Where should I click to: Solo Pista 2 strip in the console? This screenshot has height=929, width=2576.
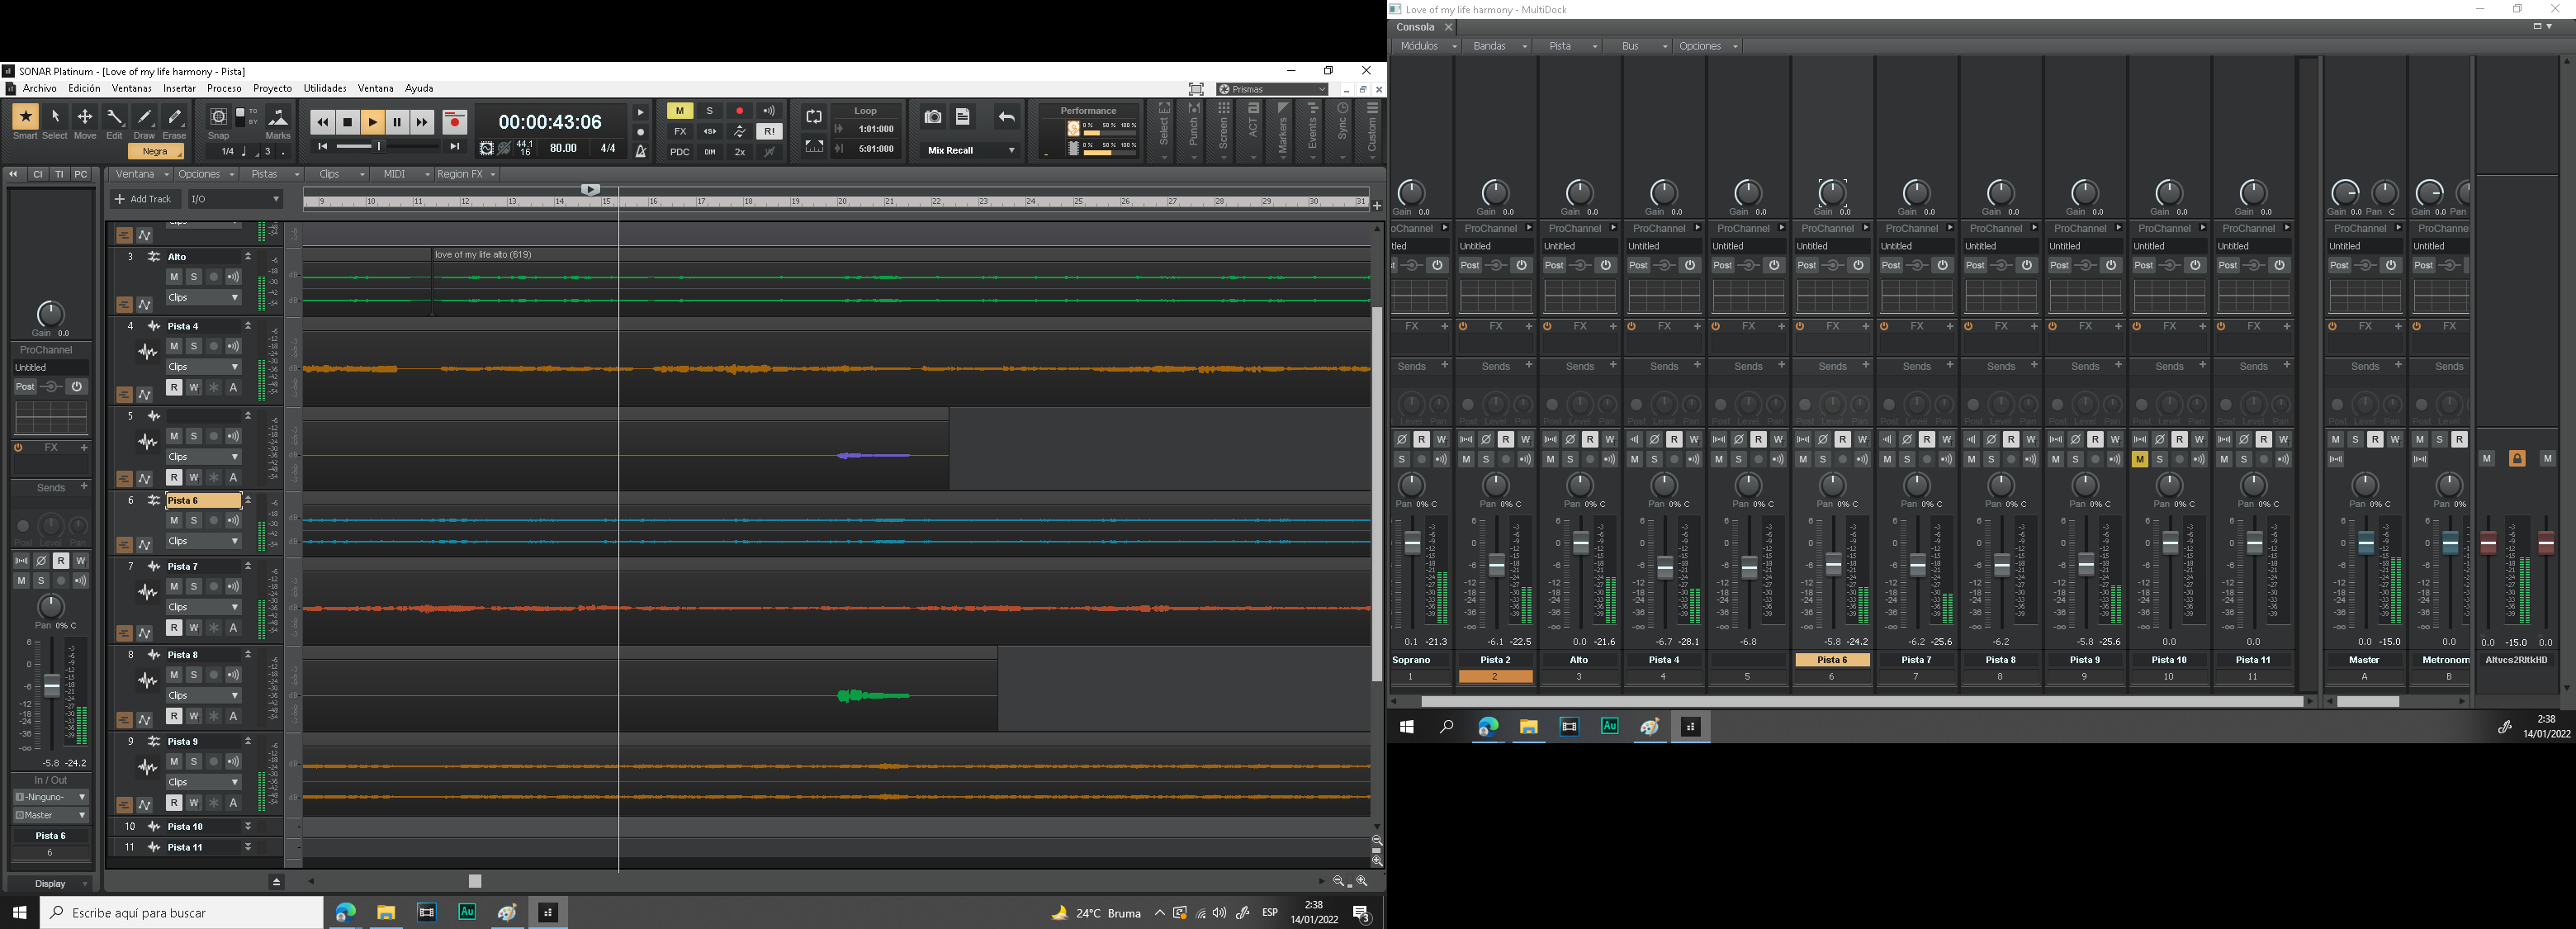pyautogui.click(x=1486, y=460)
